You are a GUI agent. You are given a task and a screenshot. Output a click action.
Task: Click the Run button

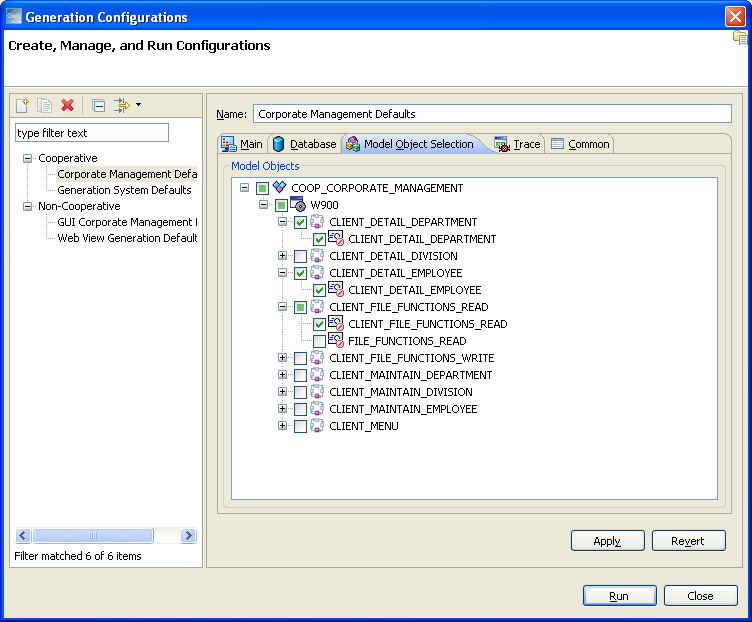click(x=620, y=596)
